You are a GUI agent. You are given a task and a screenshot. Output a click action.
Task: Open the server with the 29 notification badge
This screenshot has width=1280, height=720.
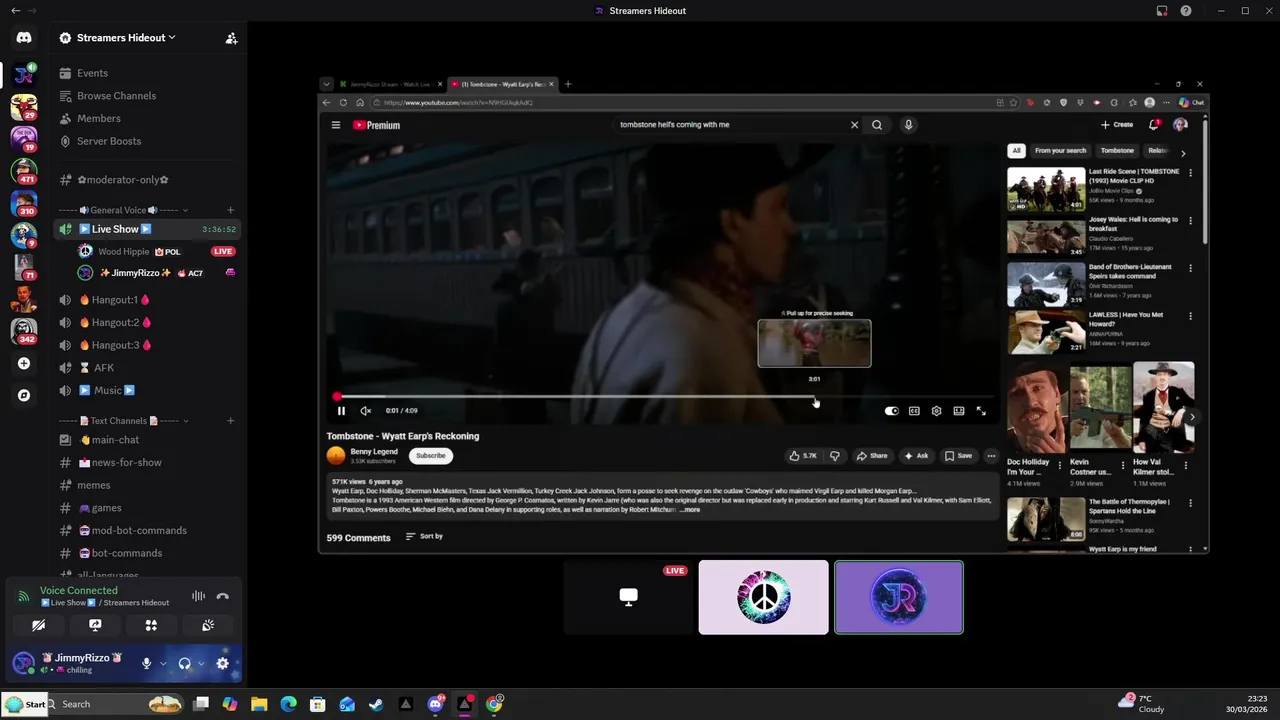click(x=24, y=106)
